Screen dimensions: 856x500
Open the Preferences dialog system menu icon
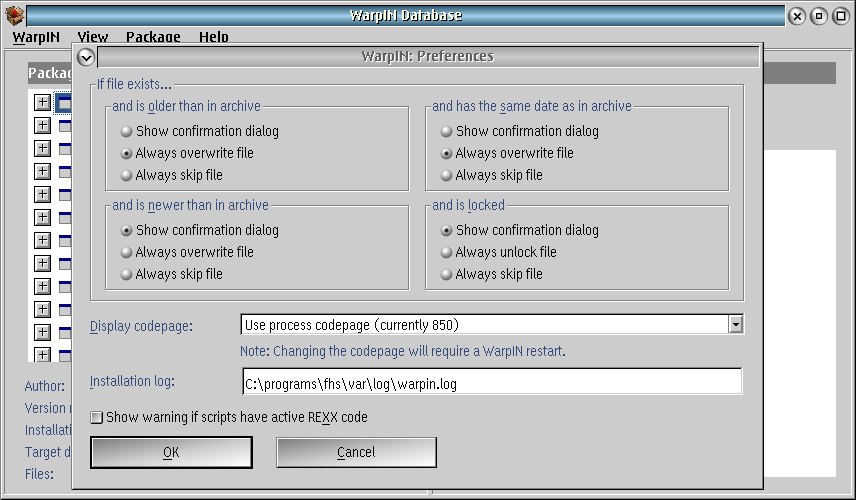point(85,57)
